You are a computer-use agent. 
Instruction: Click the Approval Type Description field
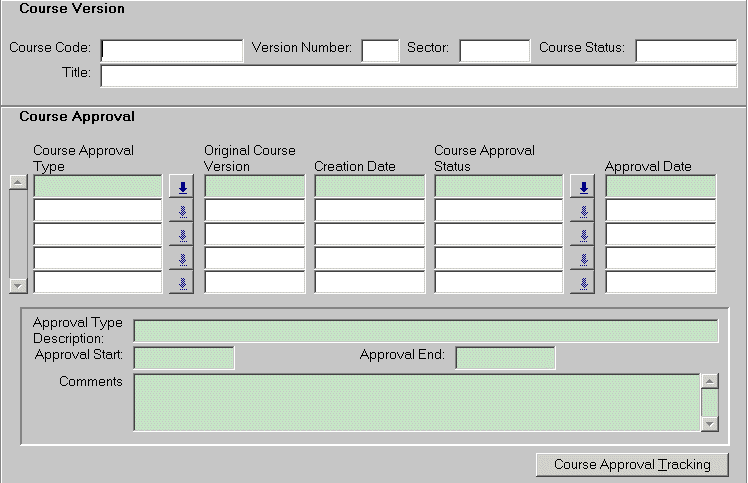point(425,331)
